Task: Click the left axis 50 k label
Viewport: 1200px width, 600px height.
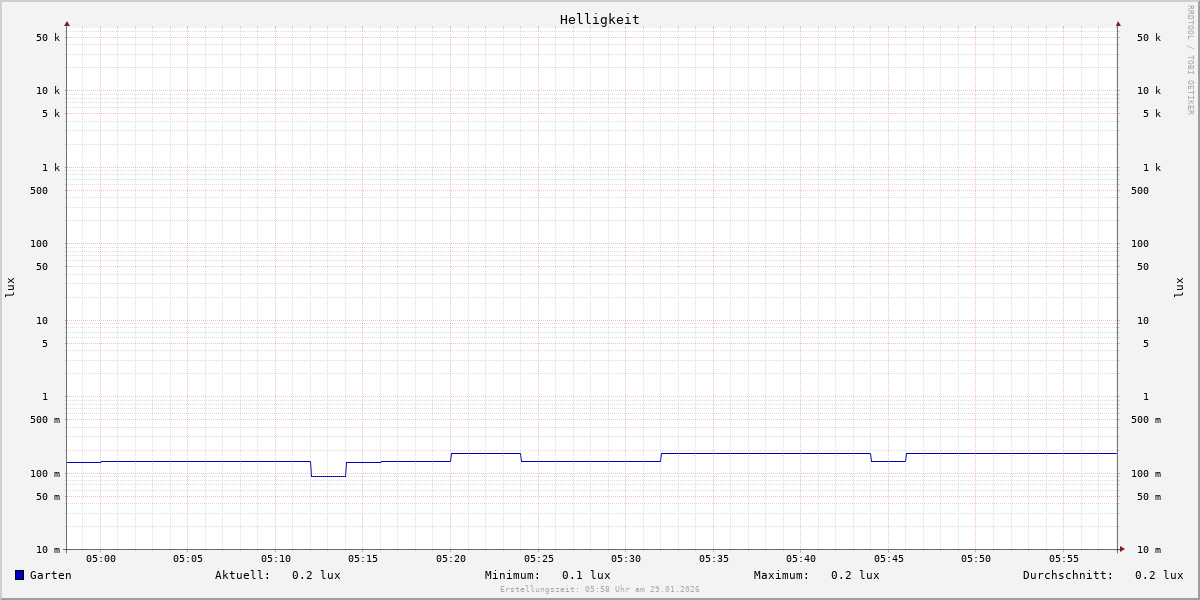Action: 48,38
